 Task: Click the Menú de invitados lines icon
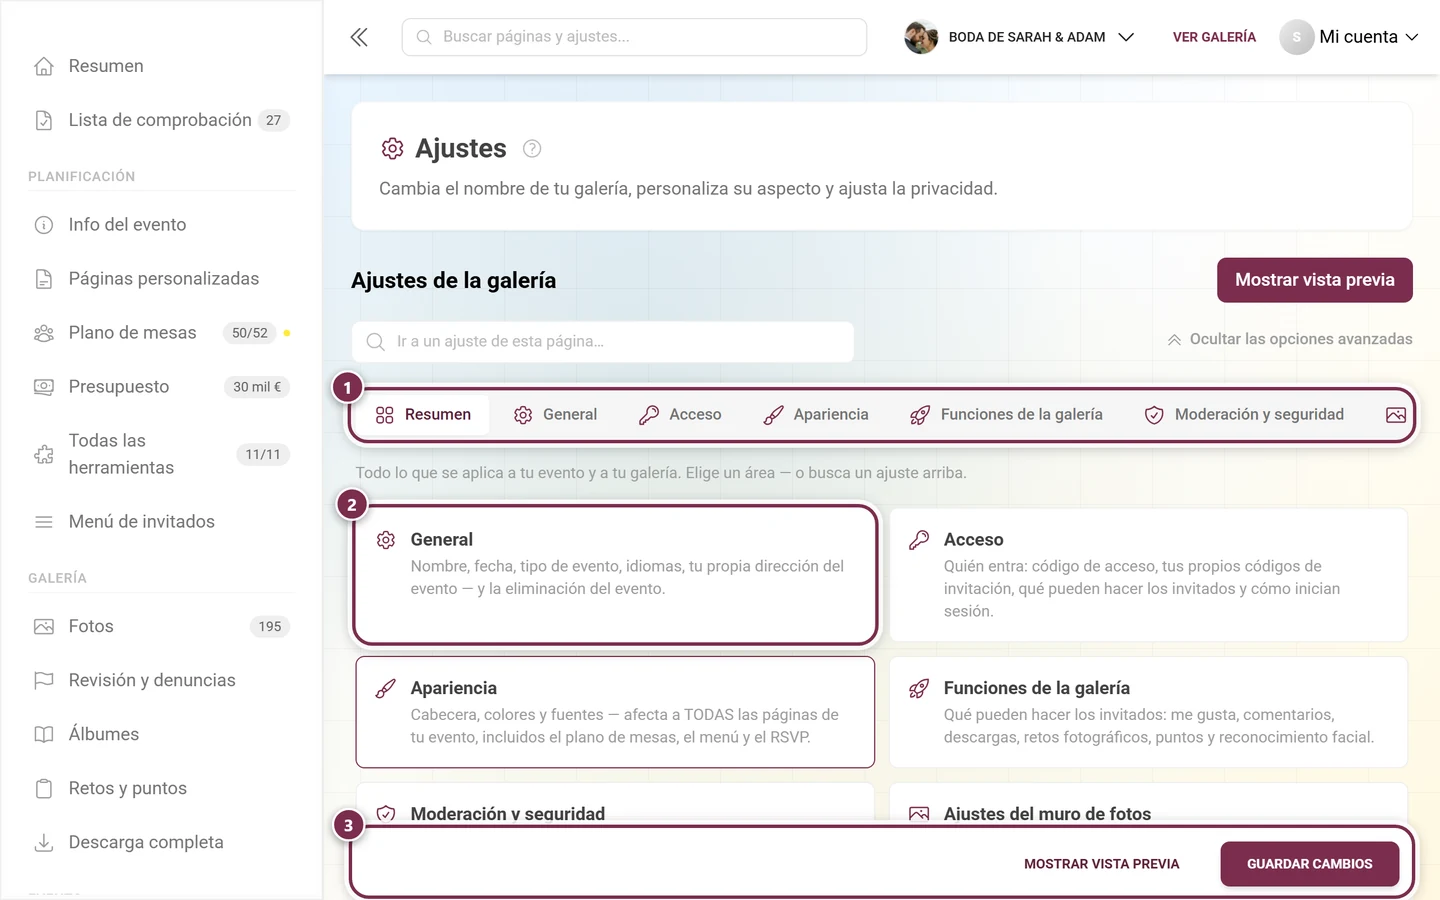pos(44,522)
